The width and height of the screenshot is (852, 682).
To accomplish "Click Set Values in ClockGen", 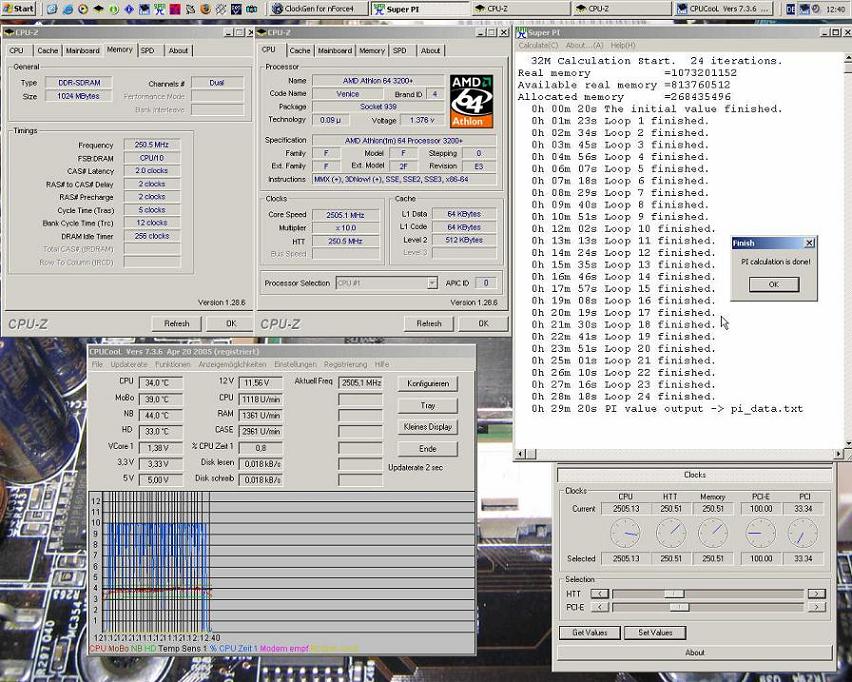I will [x=655, y=633].
